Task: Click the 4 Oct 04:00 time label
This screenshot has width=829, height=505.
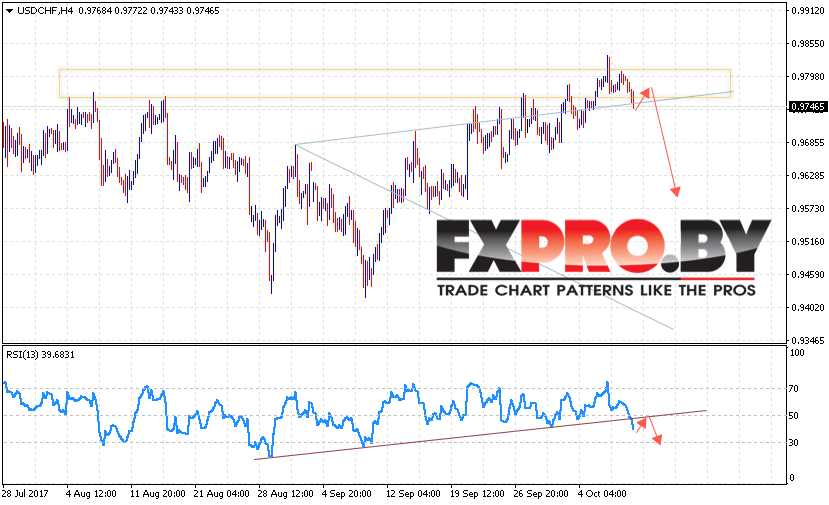Action: point(602,493)
